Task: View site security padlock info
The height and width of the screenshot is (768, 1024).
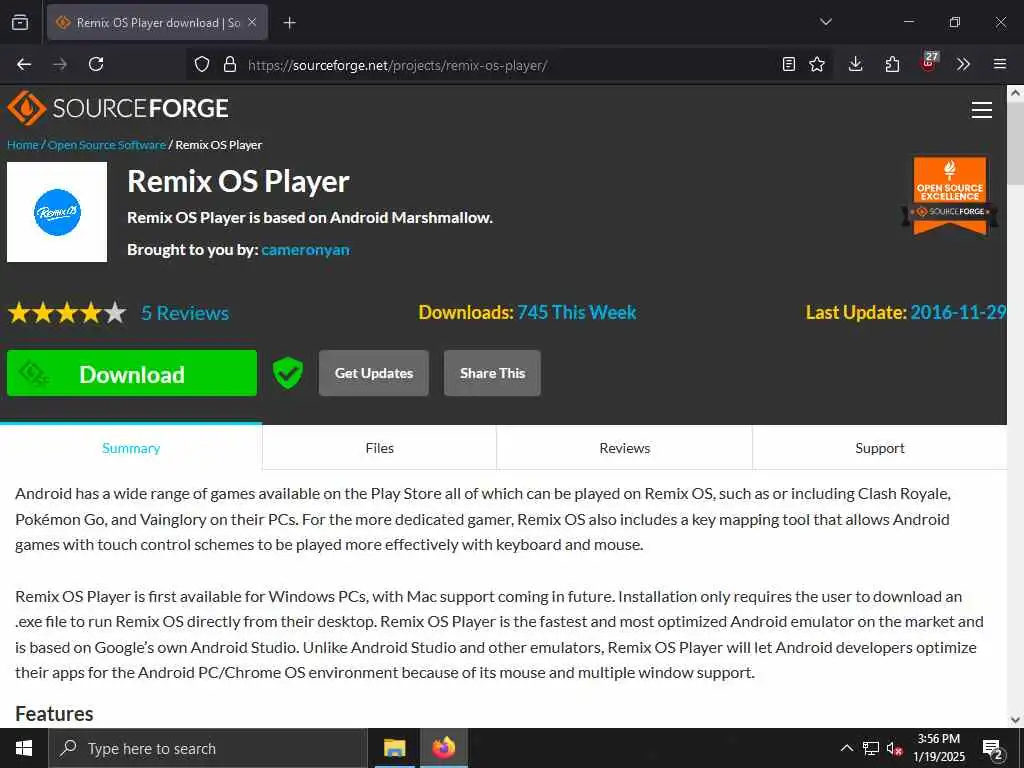Action: (230, 64)
